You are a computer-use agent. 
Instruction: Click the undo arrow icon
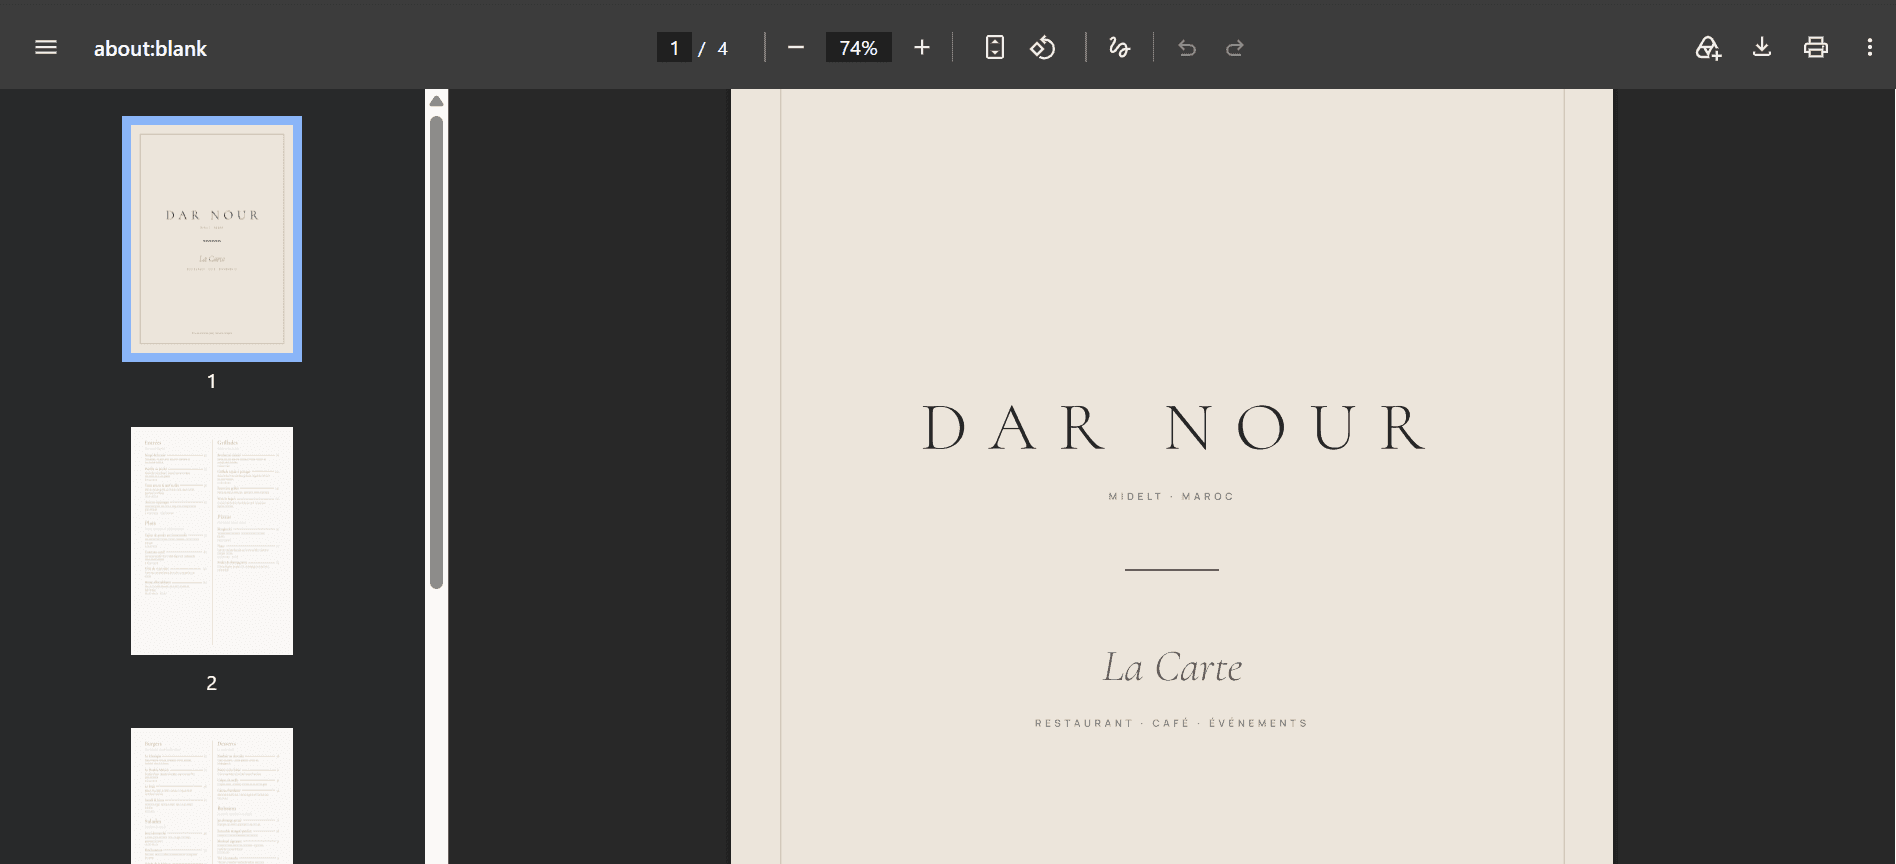point(1187,48)
